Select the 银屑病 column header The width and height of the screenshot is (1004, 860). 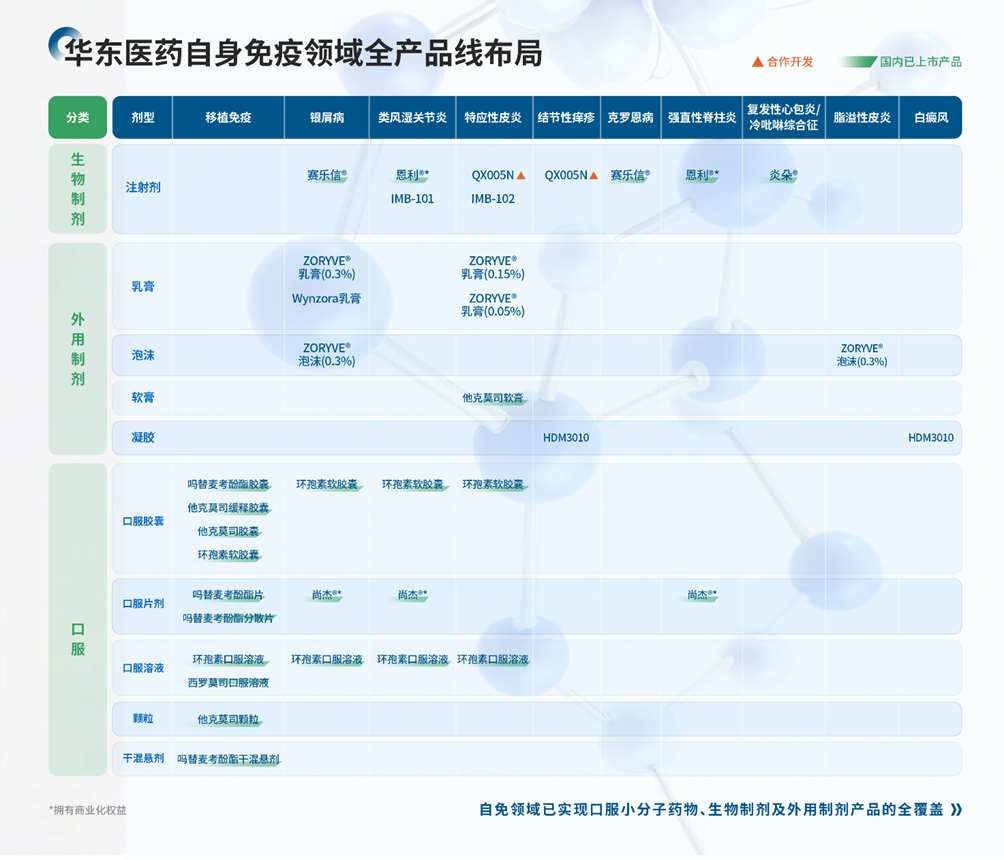[325, 117]
